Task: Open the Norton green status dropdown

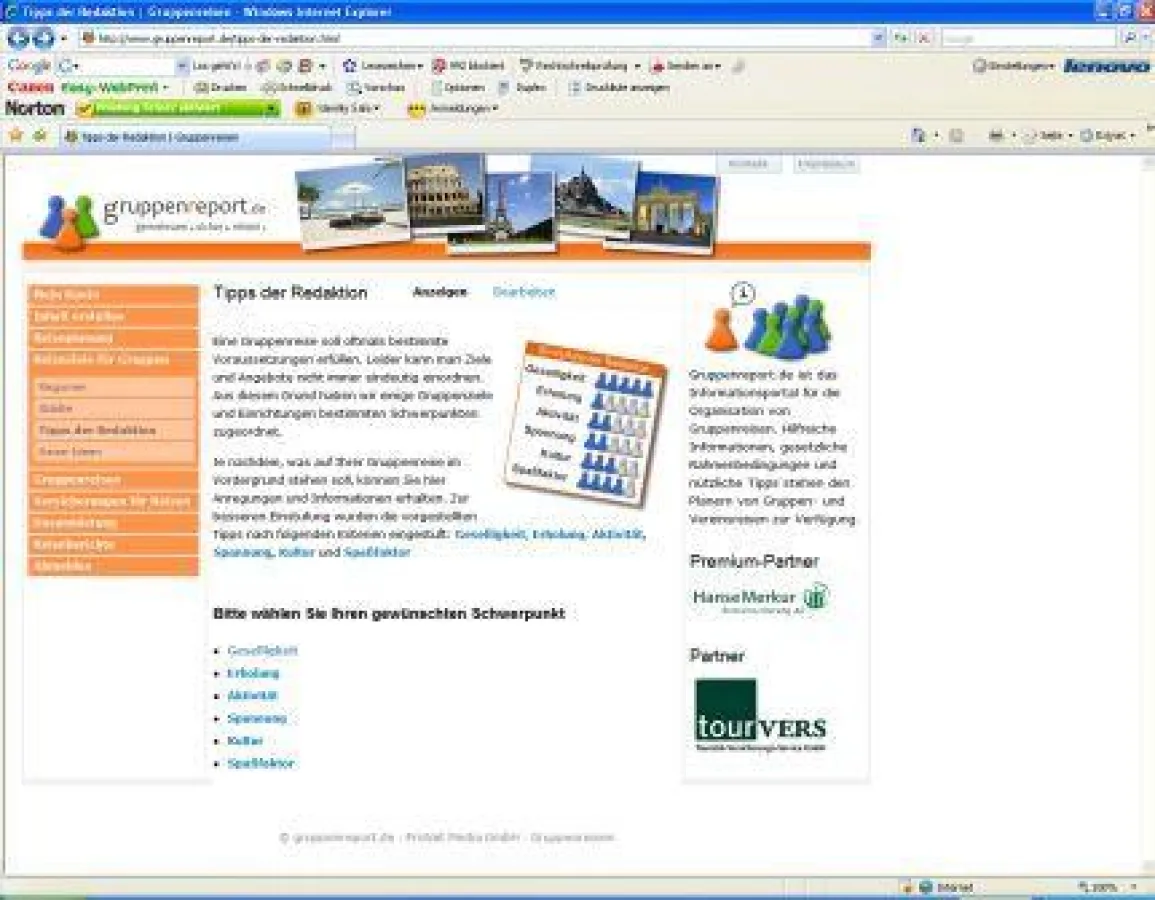Action: pos(273,108)
